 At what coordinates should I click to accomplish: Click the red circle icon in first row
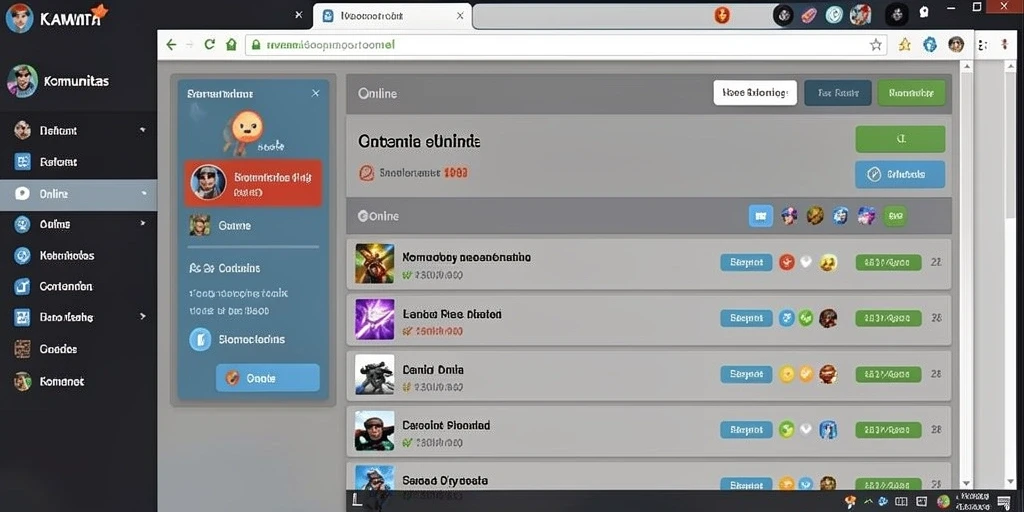tap(786, 263)
